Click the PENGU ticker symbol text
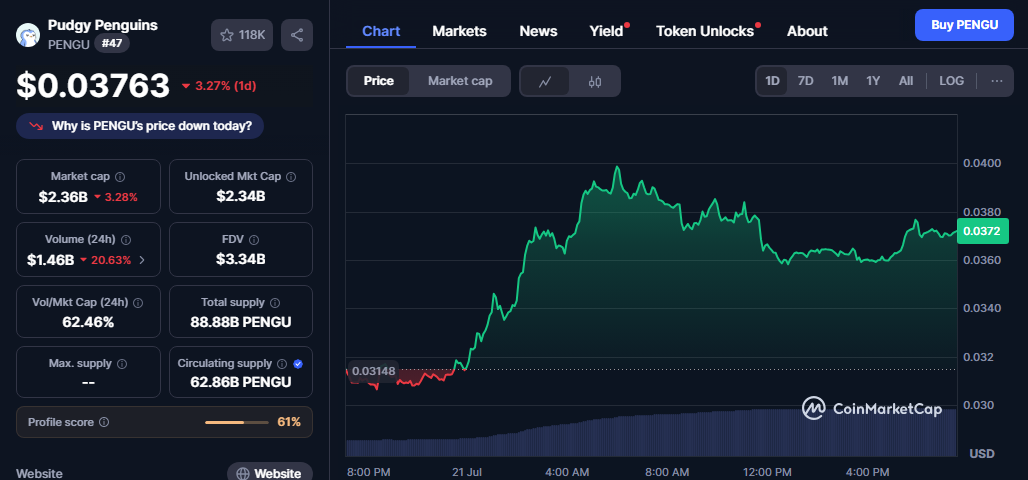Image resolution: width=1028 pixels, height=480 pixels. [69, 45]
